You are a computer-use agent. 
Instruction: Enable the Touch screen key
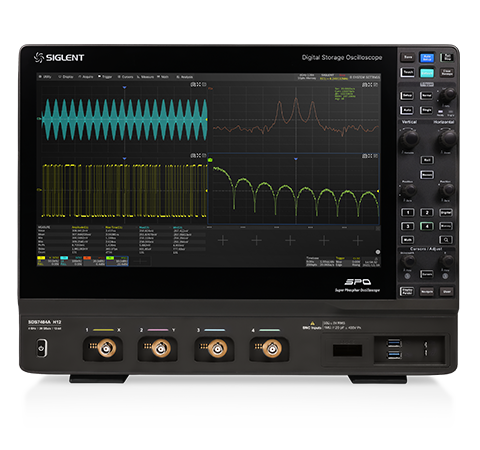pyautogui.click(x=407, y=72)
